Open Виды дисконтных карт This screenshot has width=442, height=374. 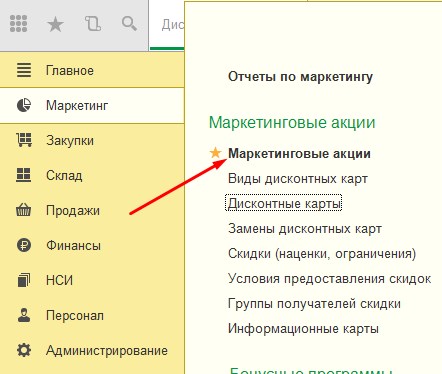(298, 179)
